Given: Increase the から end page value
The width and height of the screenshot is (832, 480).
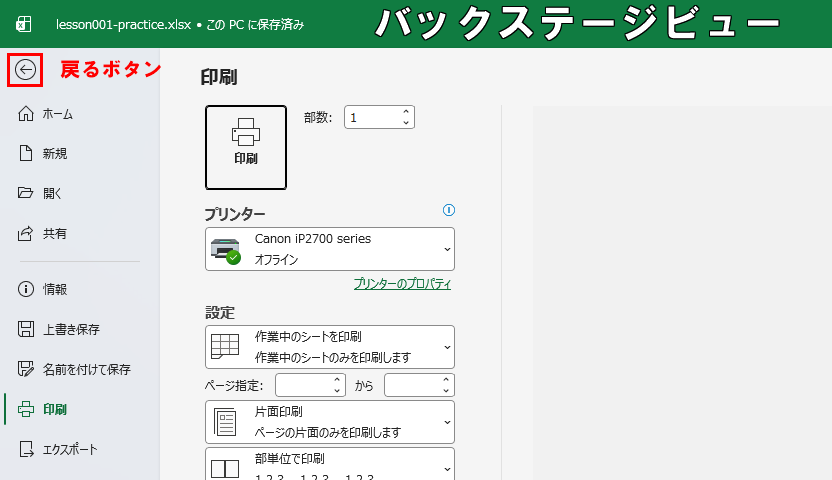Looking at the screenshot, I should [x=446, y=380].
